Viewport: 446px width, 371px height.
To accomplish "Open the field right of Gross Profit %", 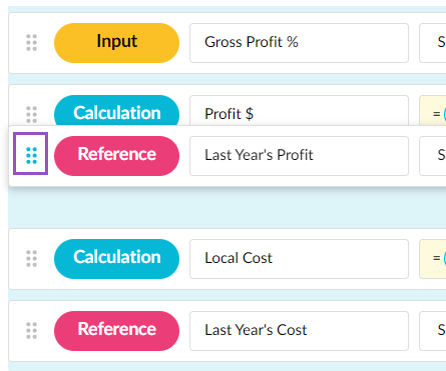I will coord(433,43).
